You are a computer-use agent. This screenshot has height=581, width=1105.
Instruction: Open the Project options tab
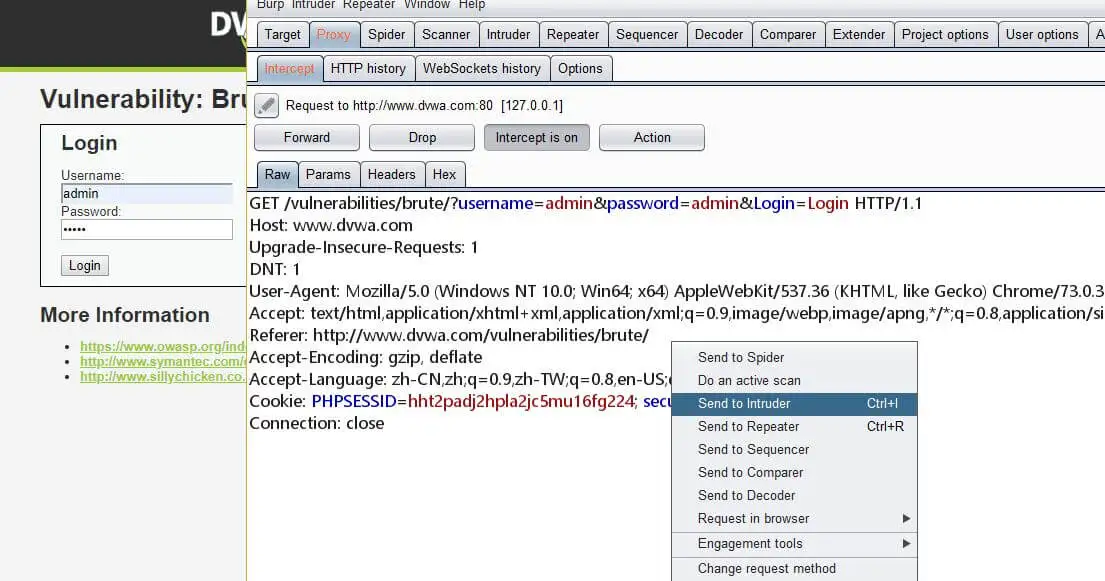tap(945, 35)
